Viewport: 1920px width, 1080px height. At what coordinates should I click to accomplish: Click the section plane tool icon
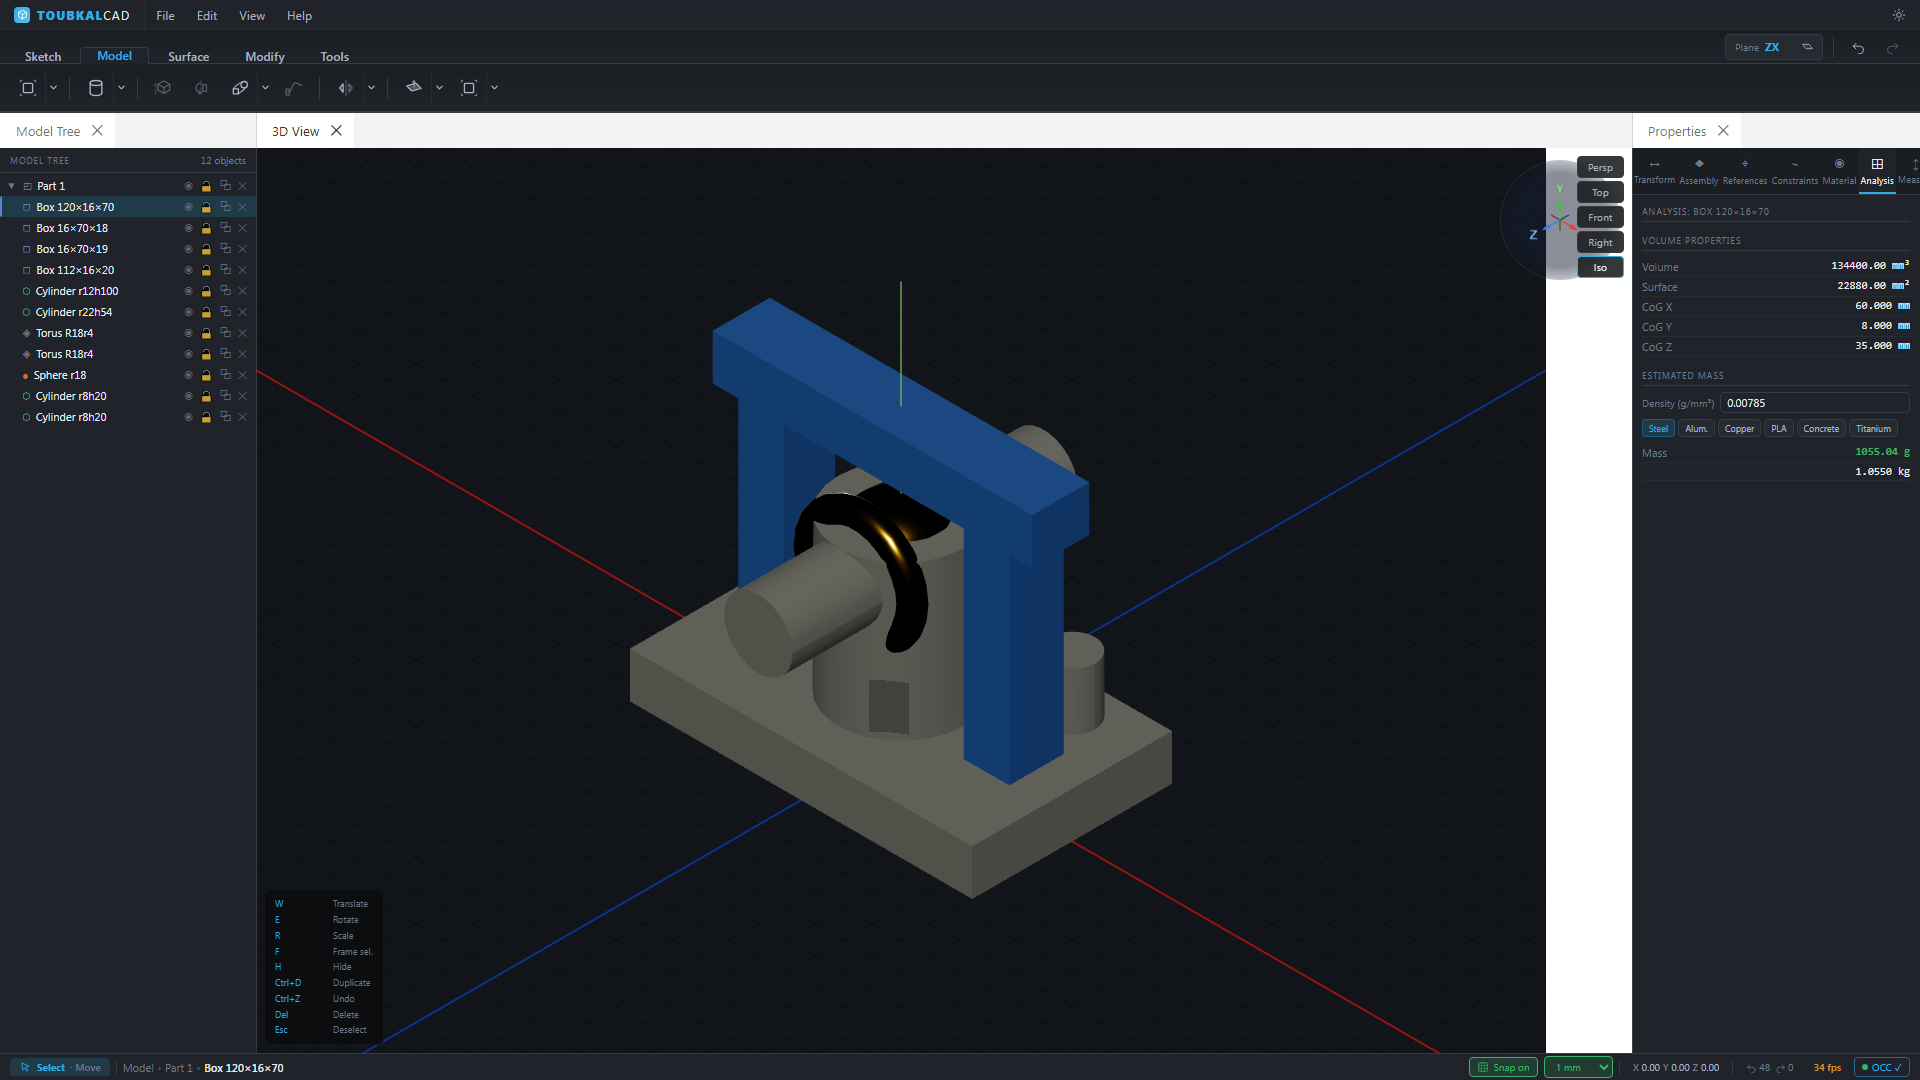pyautogui.click(x=413, y=88)
